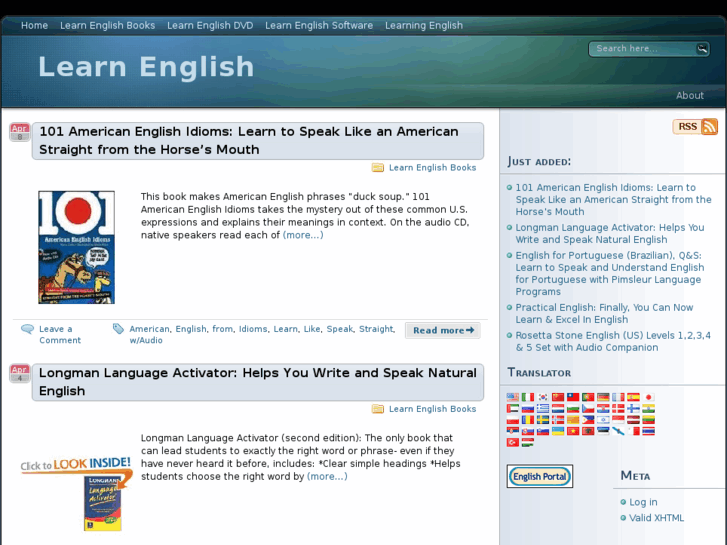727x545 pixels.
Task: Click the April 8 date badge
Action: 19,132
